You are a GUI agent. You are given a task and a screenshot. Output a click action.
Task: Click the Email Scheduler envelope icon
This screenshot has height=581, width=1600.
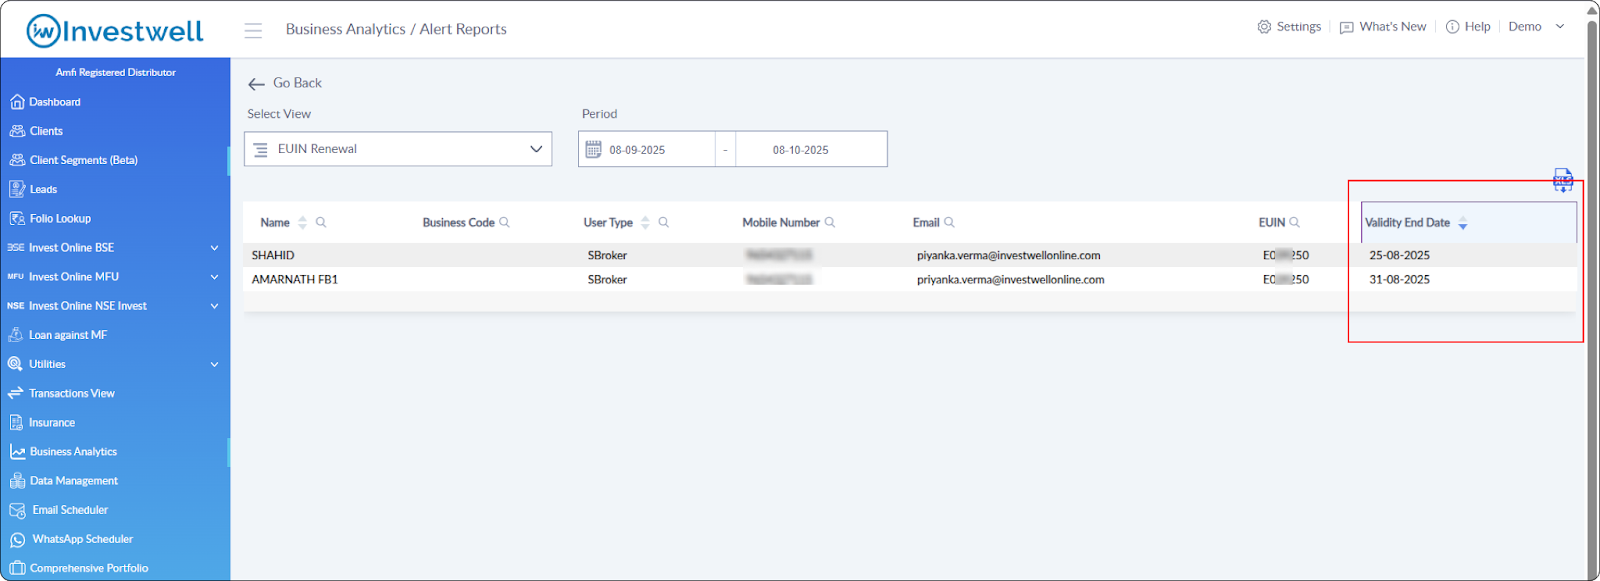tap(17, 511)
